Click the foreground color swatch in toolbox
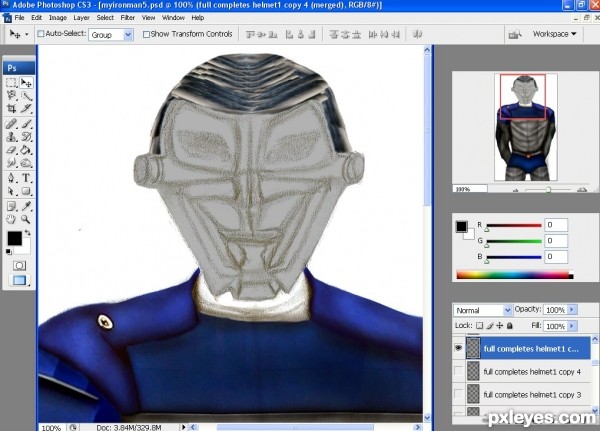Viewport: 600px width, 431px height. click(x=14, y=238)
